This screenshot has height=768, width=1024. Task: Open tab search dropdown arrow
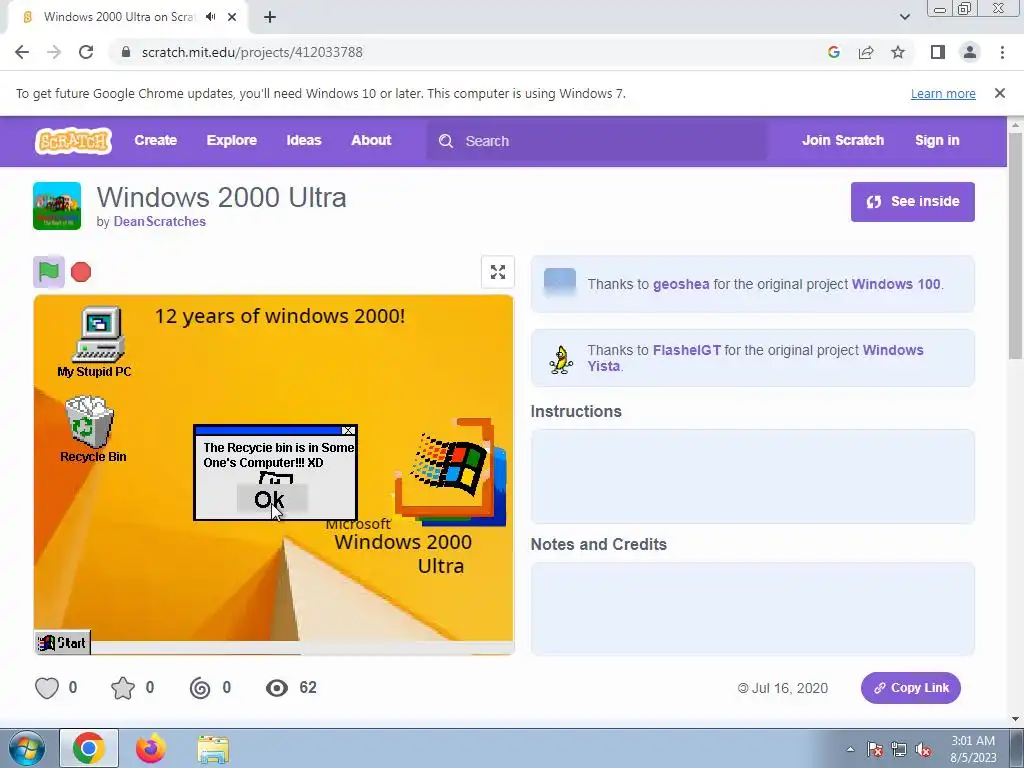pos(904,17)
